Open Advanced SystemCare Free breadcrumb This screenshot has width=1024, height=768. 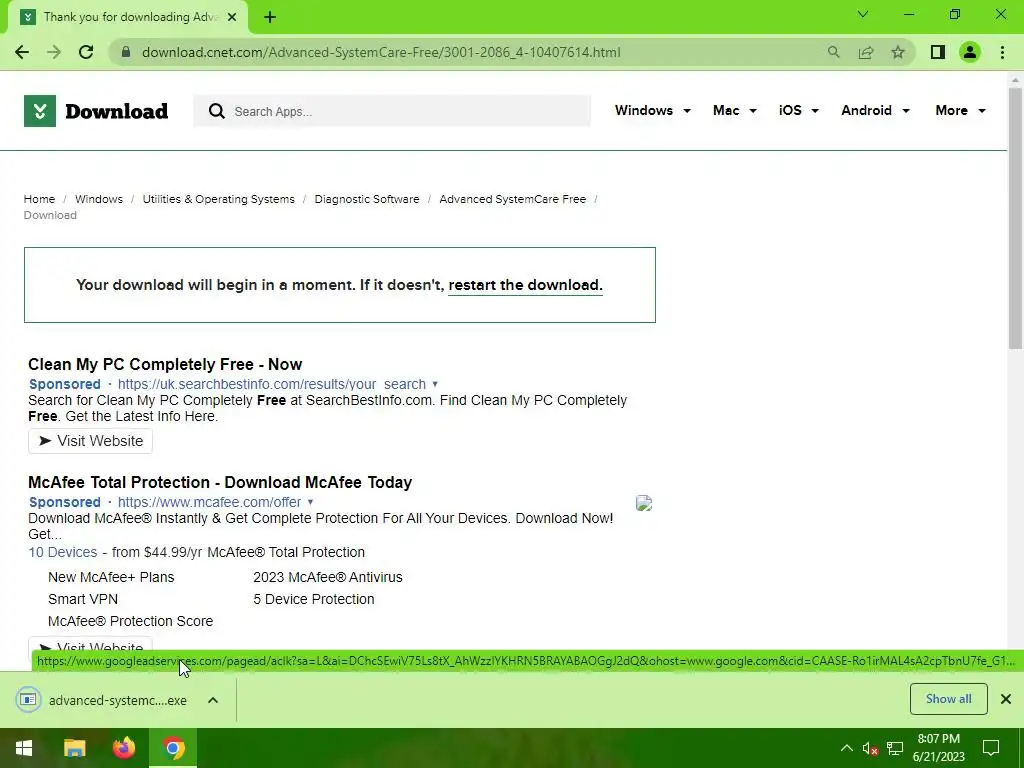coord(513,199)
